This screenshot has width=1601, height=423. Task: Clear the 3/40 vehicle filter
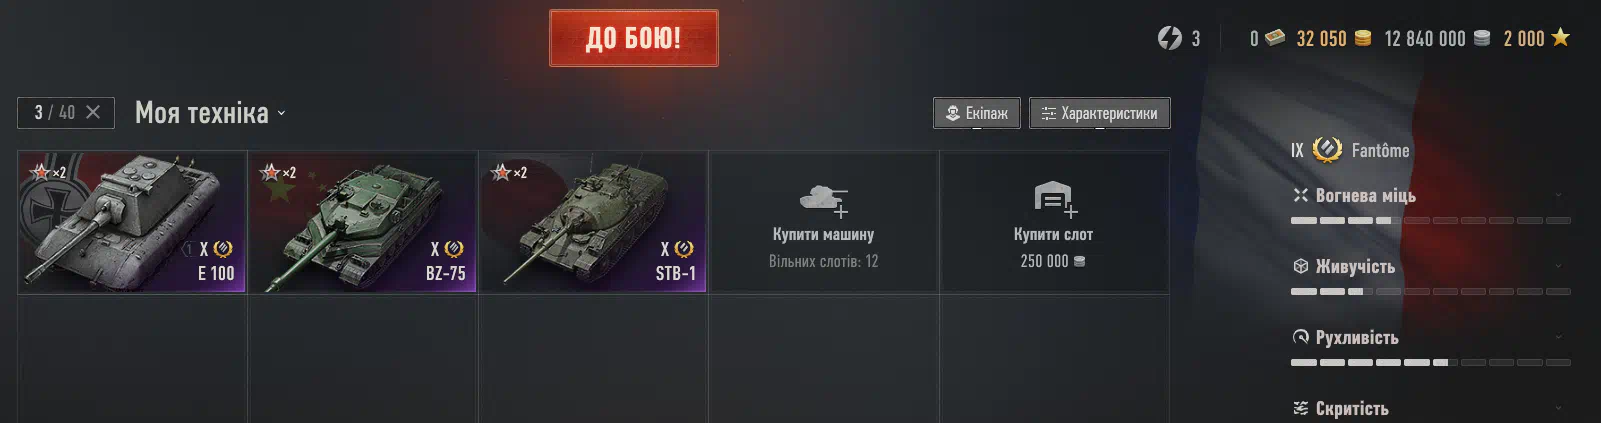93,112
